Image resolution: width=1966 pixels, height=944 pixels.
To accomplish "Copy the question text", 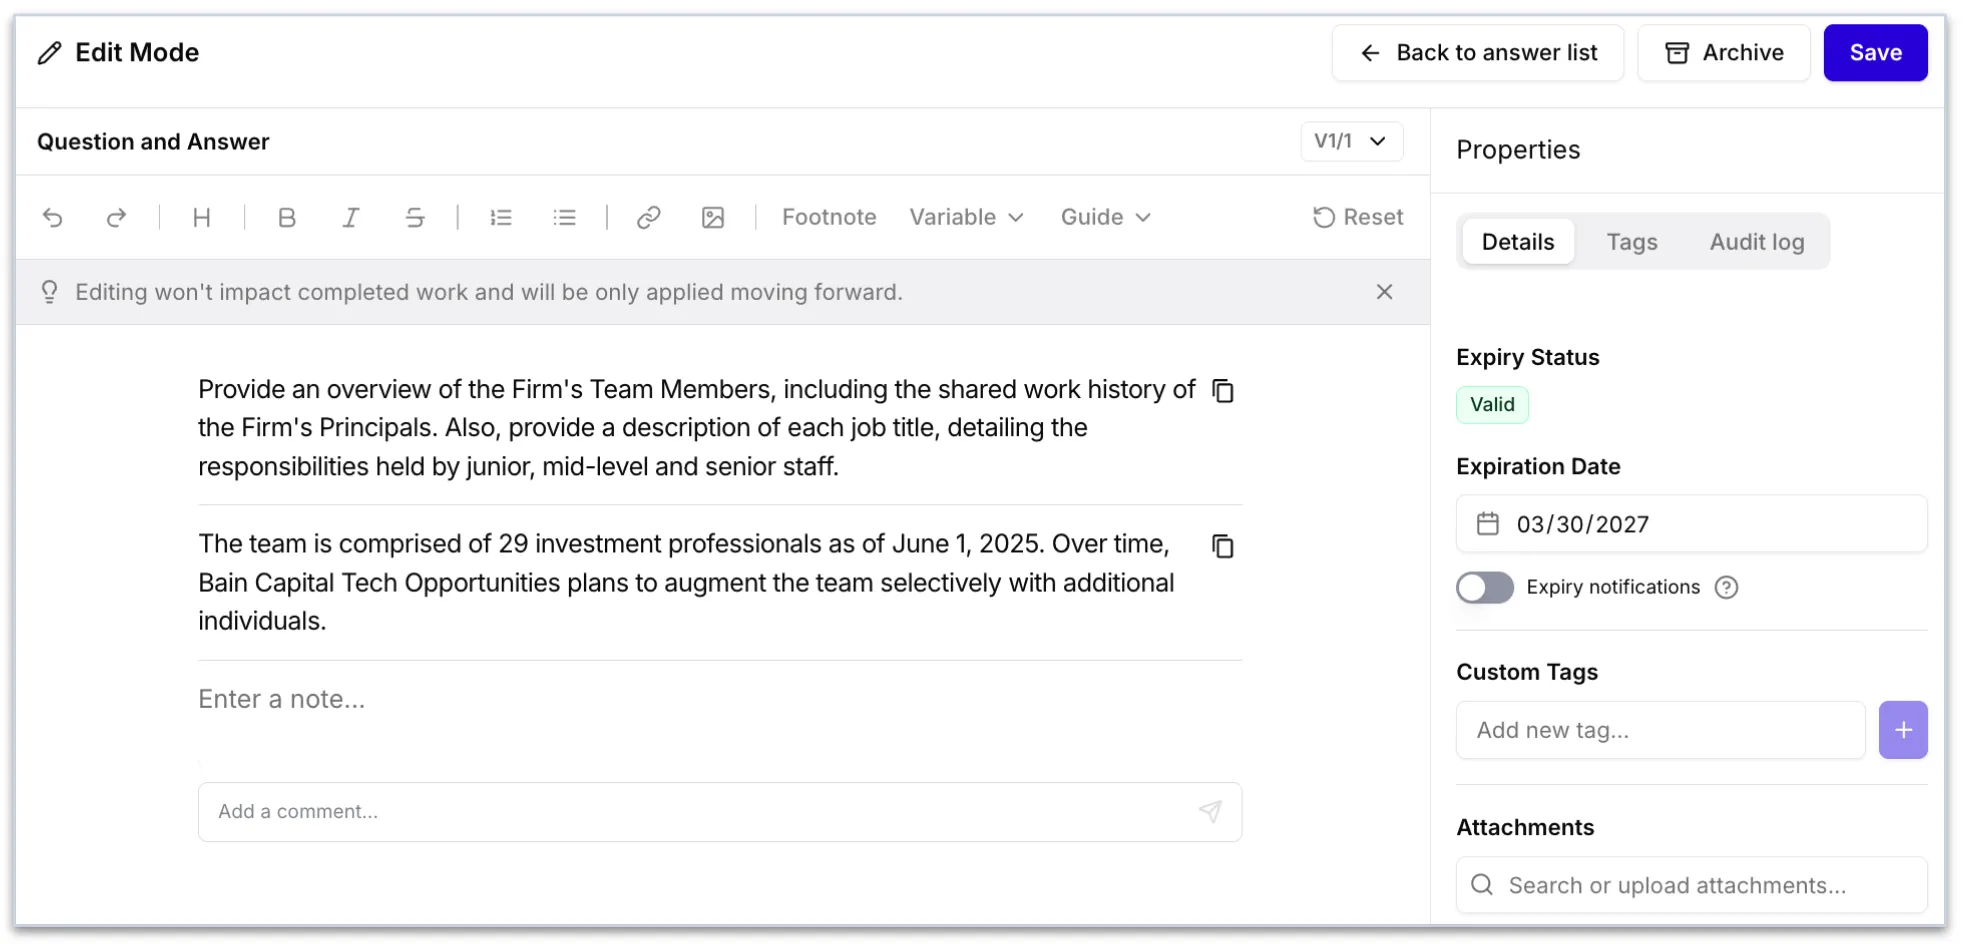I will 1223,390.
